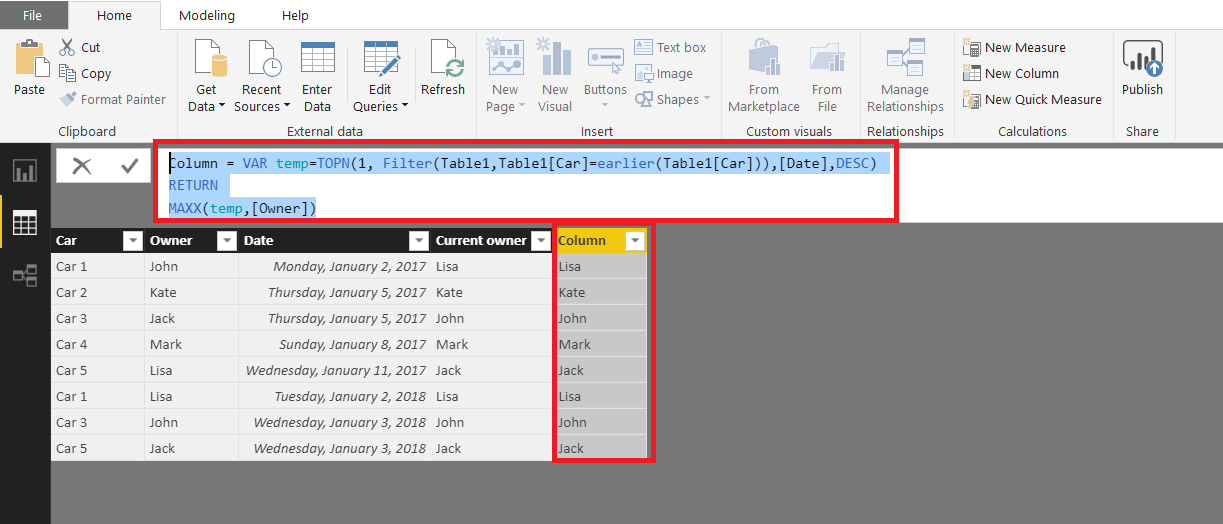1223x524 pixels.
Task: Click 'Kate' in the Current owner column
Action: pyautogui.click(x=492, y=292)
